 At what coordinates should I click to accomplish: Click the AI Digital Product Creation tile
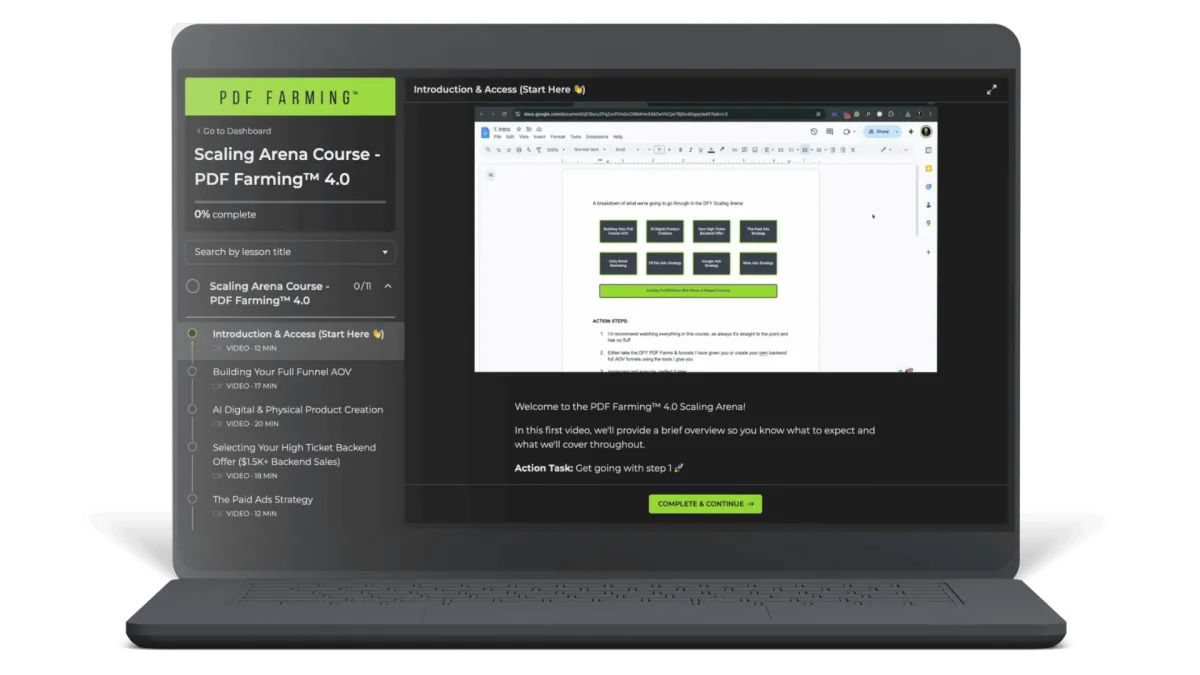pyautogui.click(x=665, y=231)
